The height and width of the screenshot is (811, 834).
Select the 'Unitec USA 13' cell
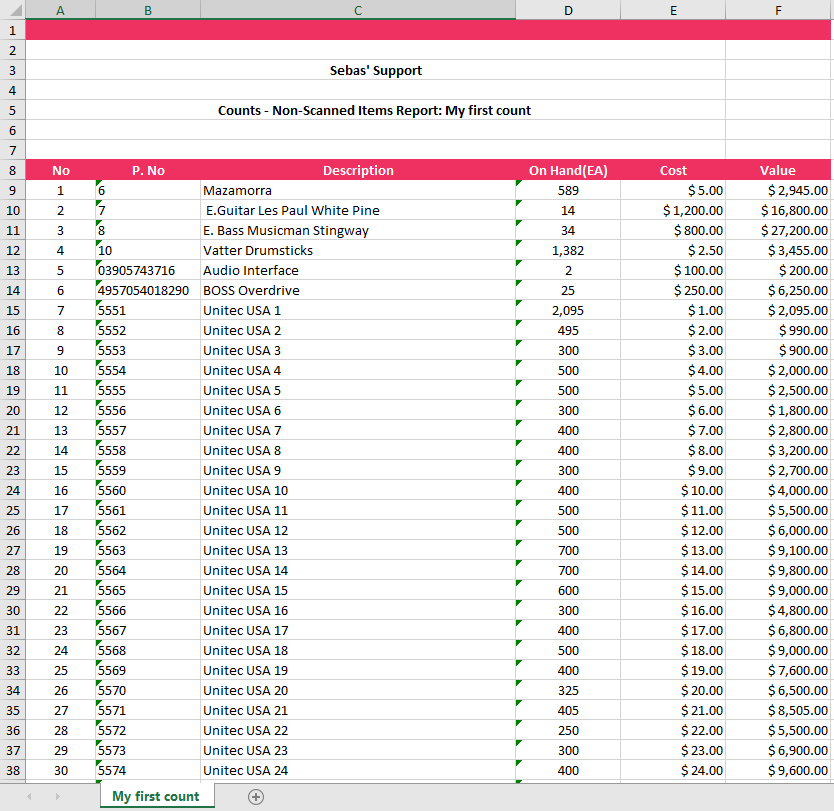pyautogui.click(x=358, y=550)
